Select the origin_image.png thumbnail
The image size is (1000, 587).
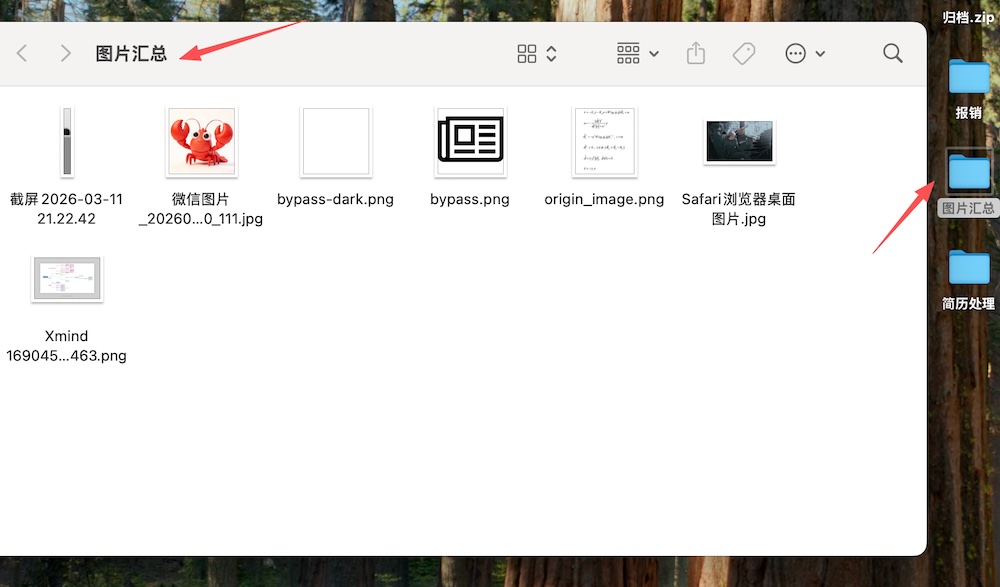point(604,141)
